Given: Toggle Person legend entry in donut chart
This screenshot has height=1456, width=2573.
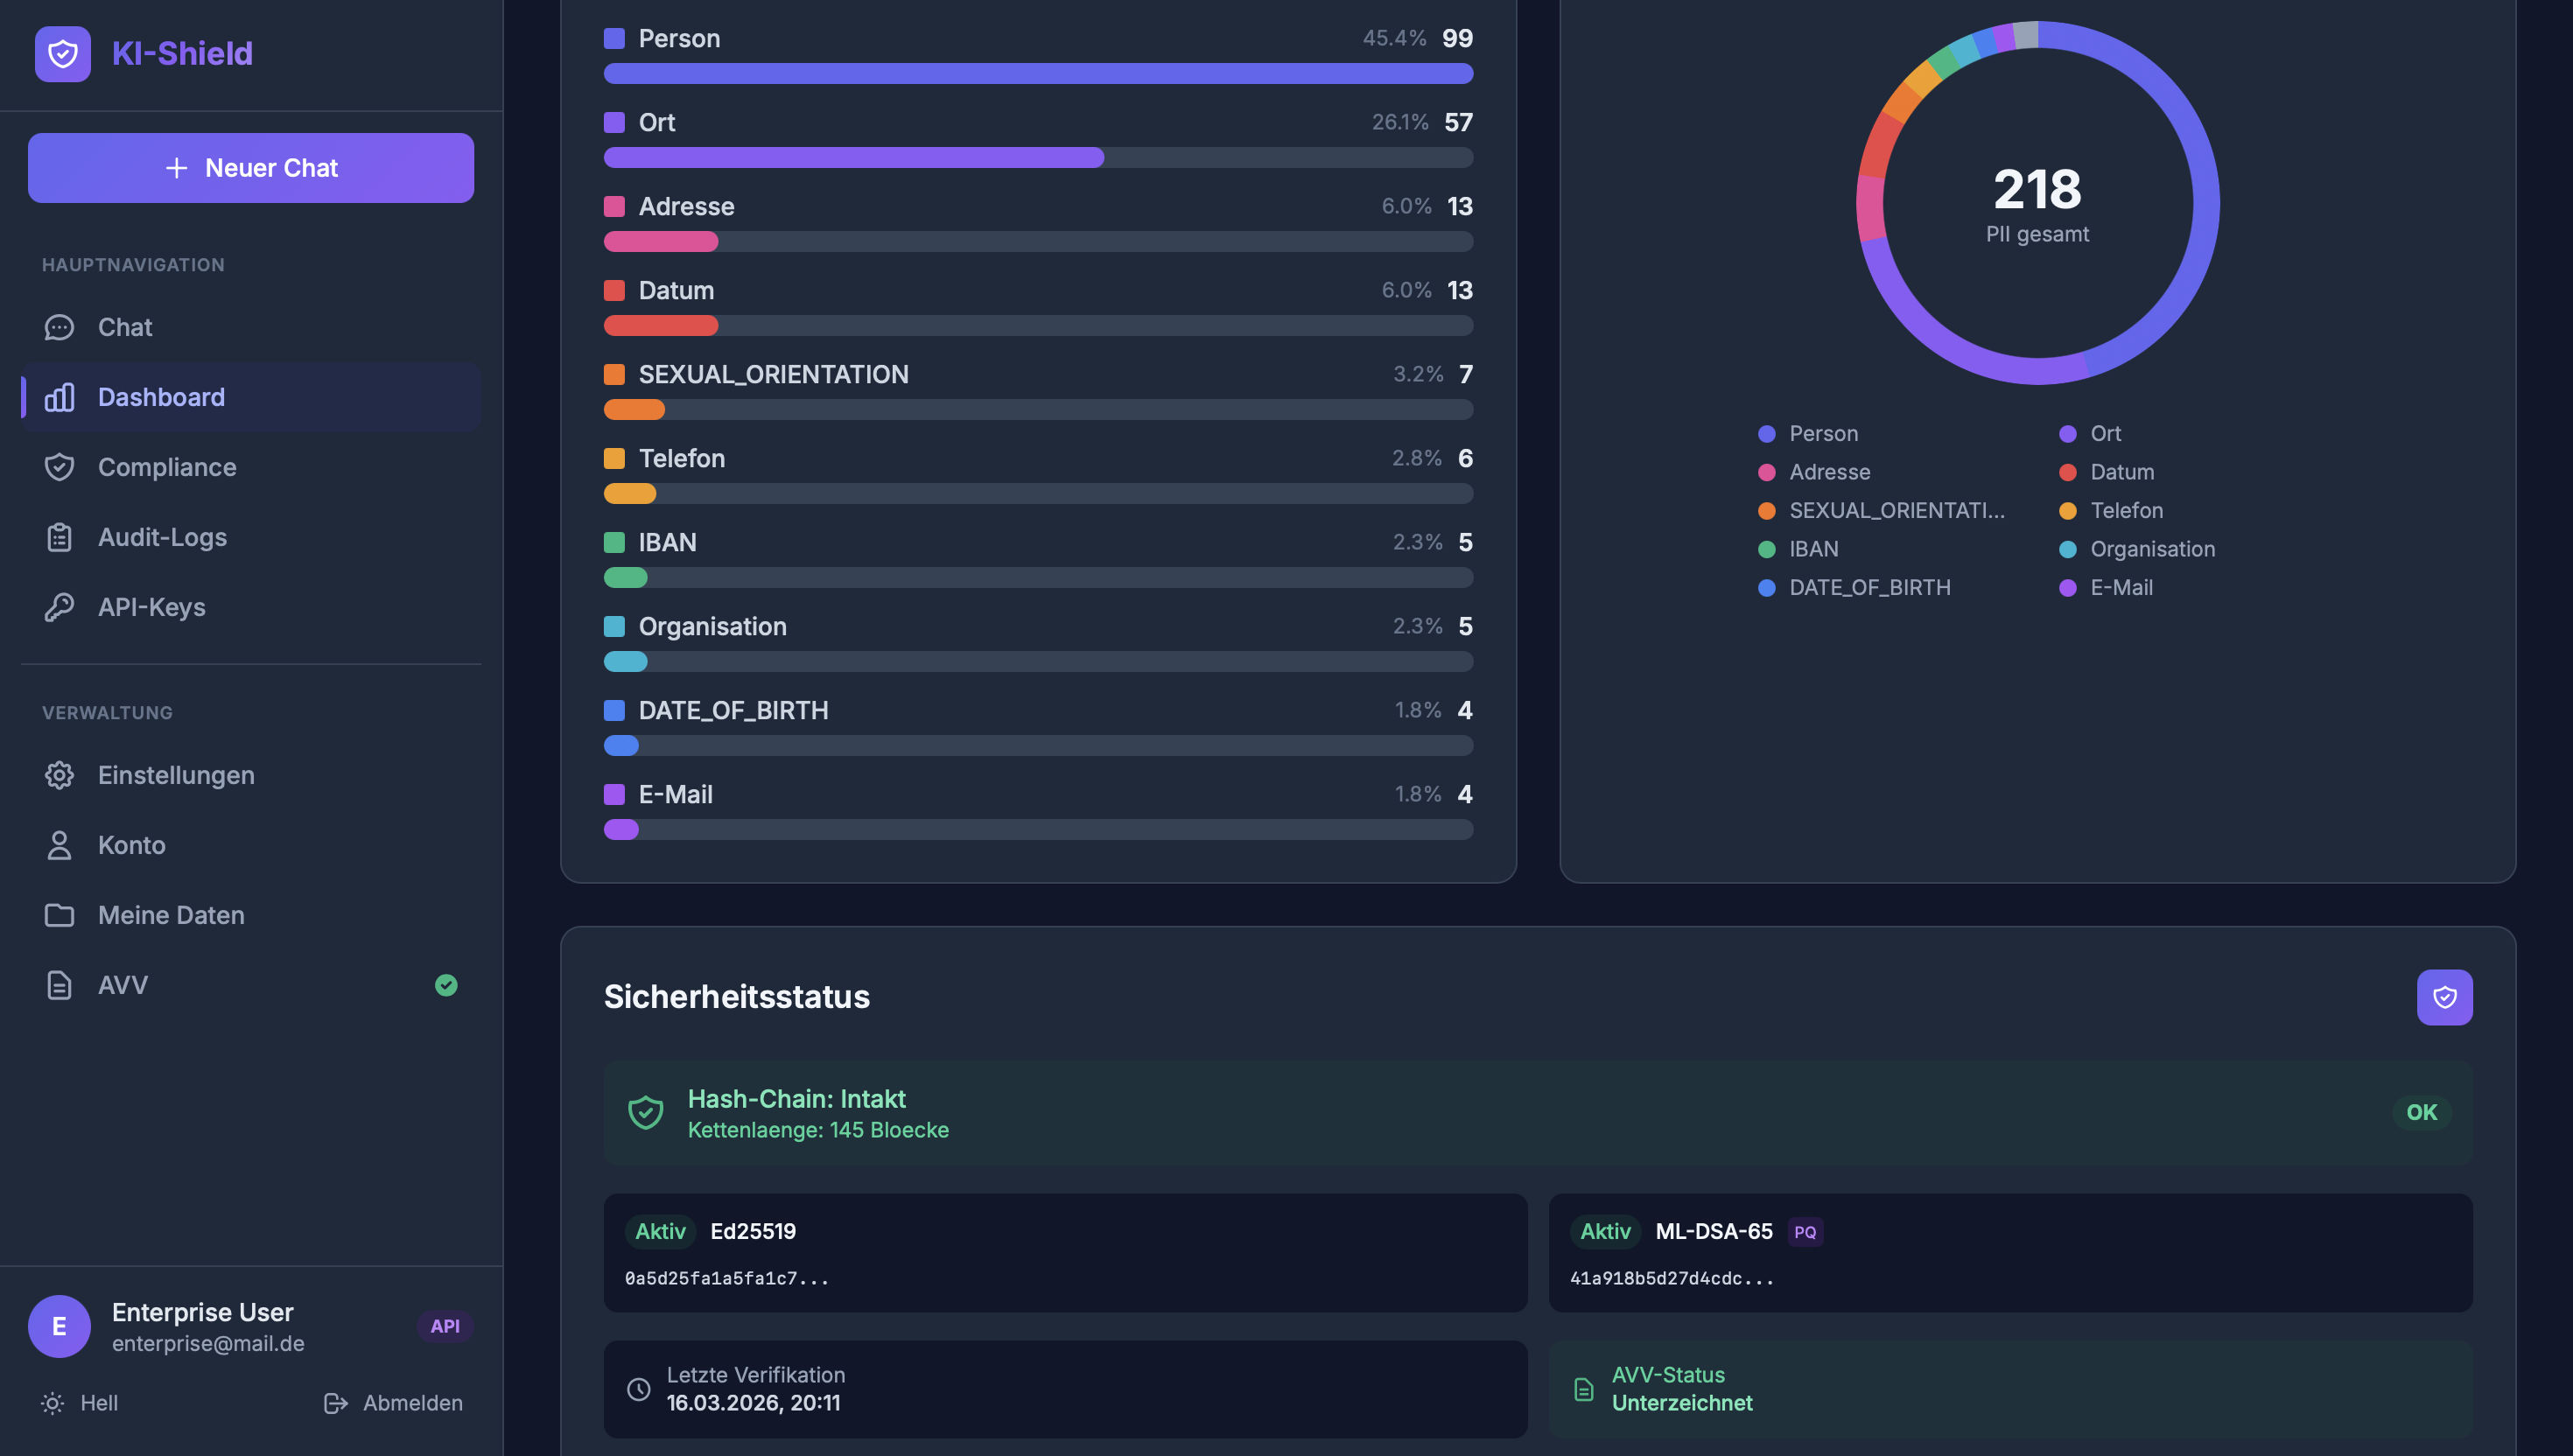Looking at the screenshot, I should pyautogui.click(x=1809, y=434).
